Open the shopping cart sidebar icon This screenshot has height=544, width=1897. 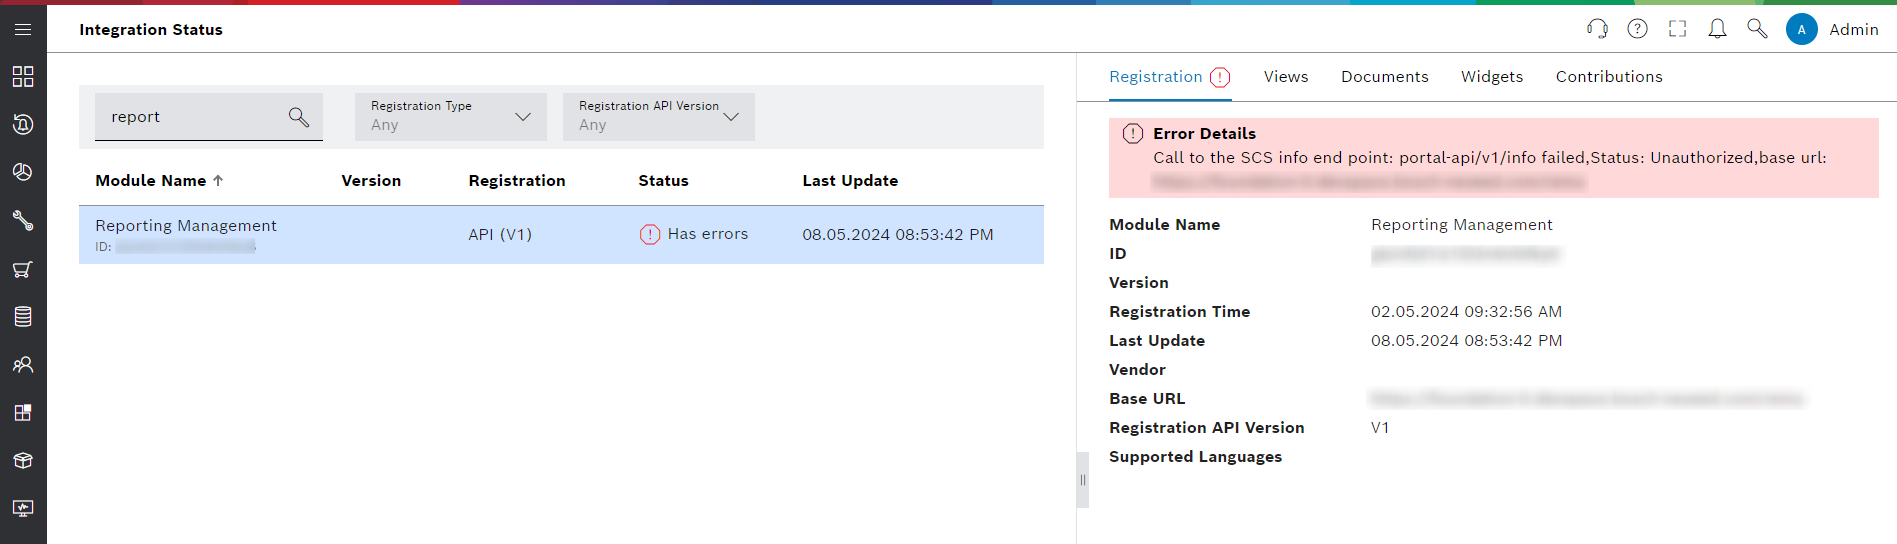23,269
